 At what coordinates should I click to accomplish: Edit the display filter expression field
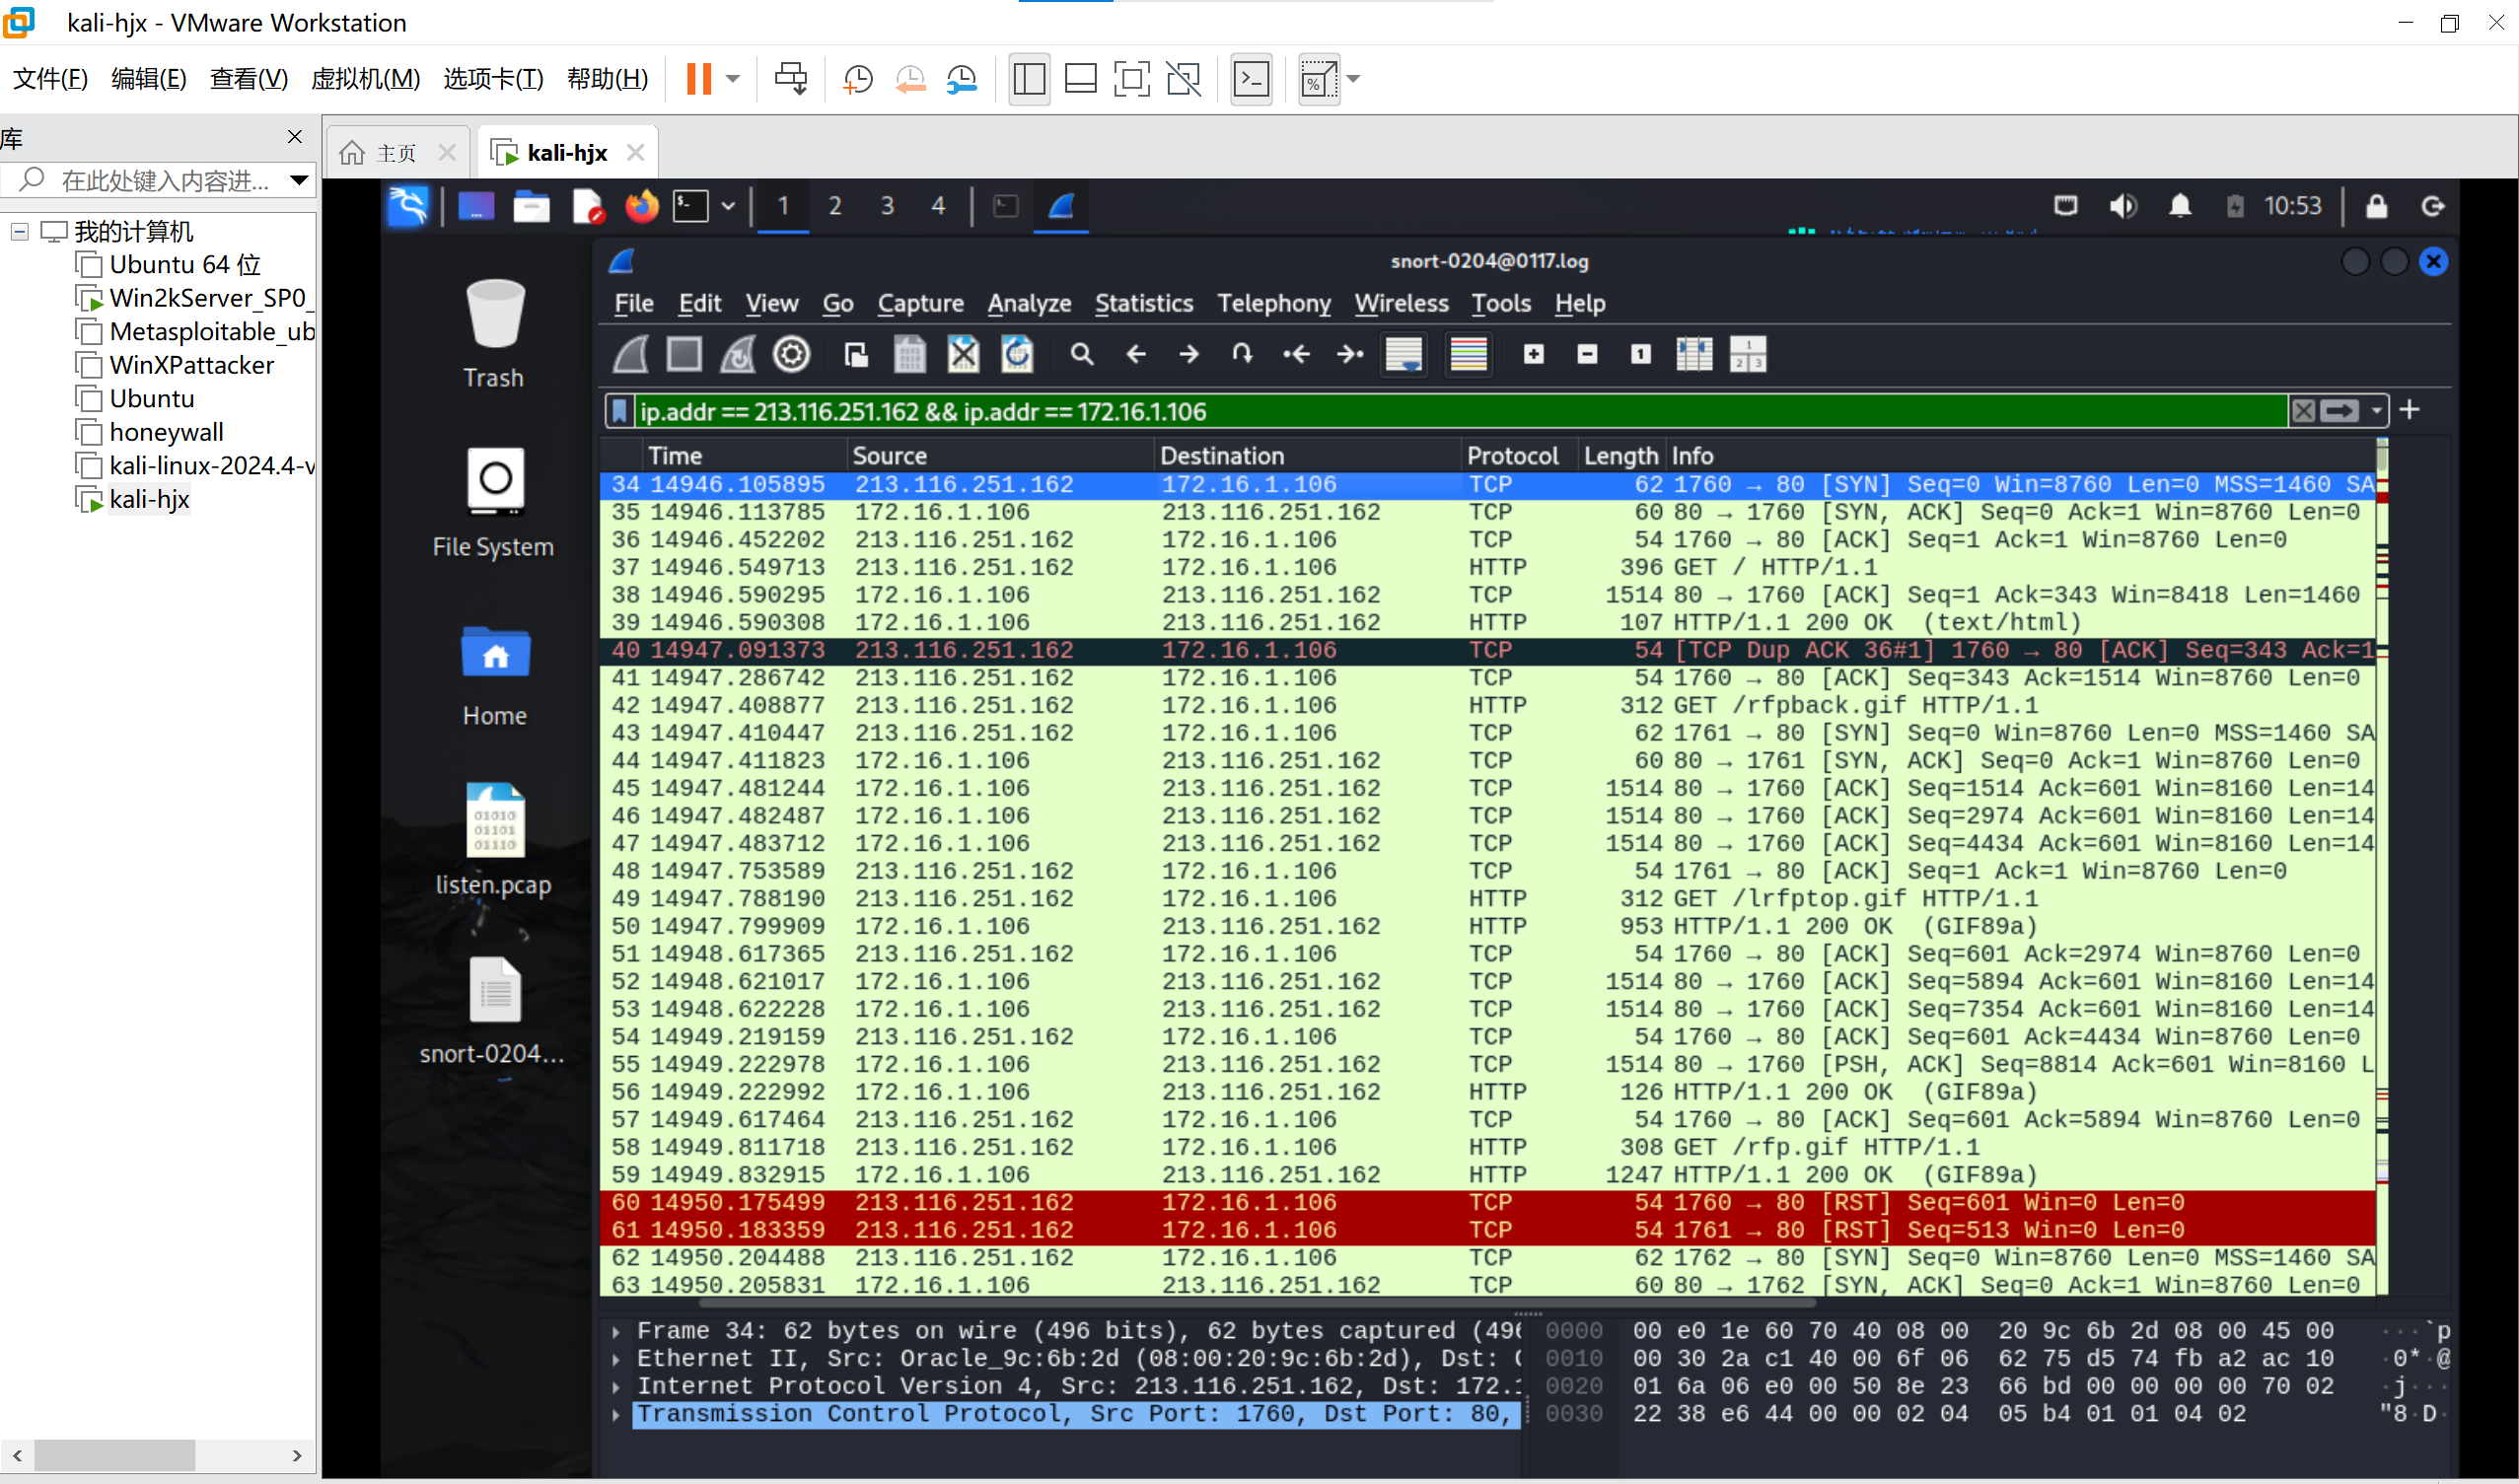(1460, 411)
